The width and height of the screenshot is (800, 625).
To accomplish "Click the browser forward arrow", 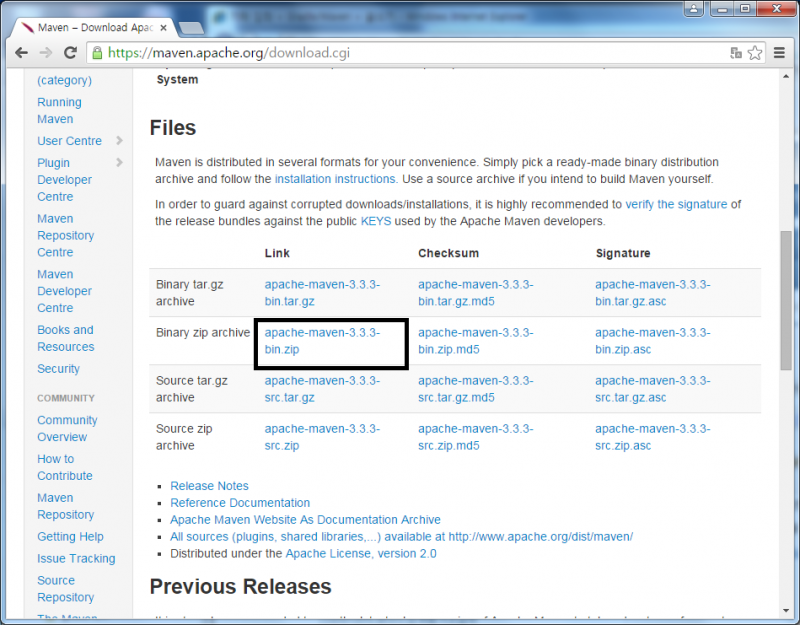I will (46, 53).
